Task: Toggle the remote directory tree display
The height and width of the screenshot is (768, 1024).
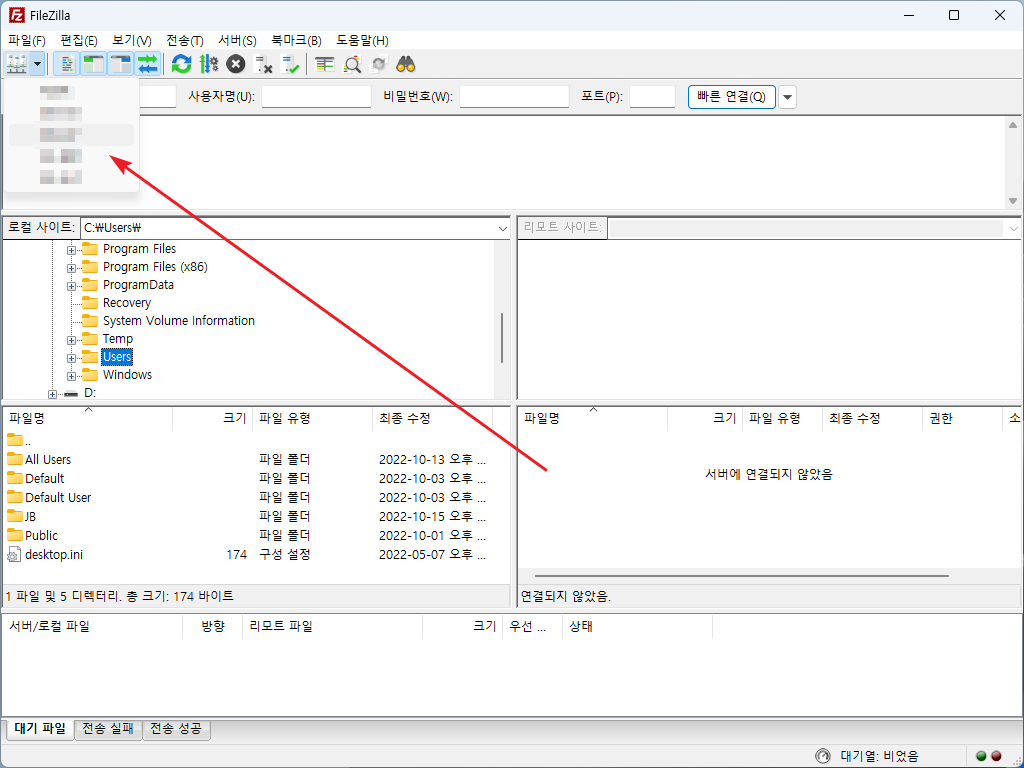Action: pos(121,64)
